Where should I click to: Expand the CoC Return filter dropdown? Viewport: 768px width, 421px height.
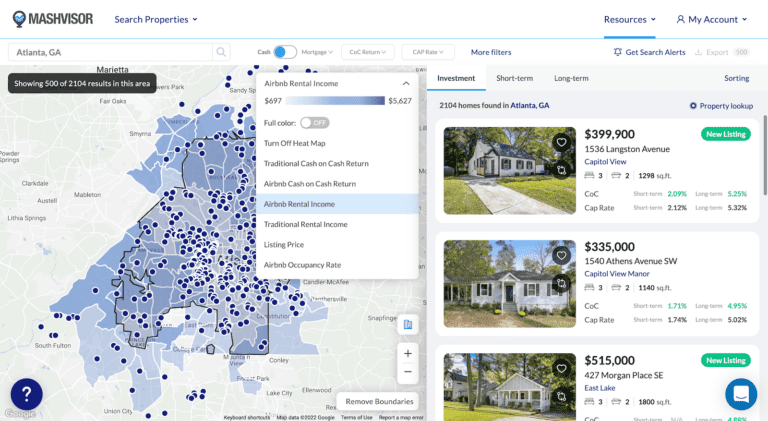[x=367, y=52]
